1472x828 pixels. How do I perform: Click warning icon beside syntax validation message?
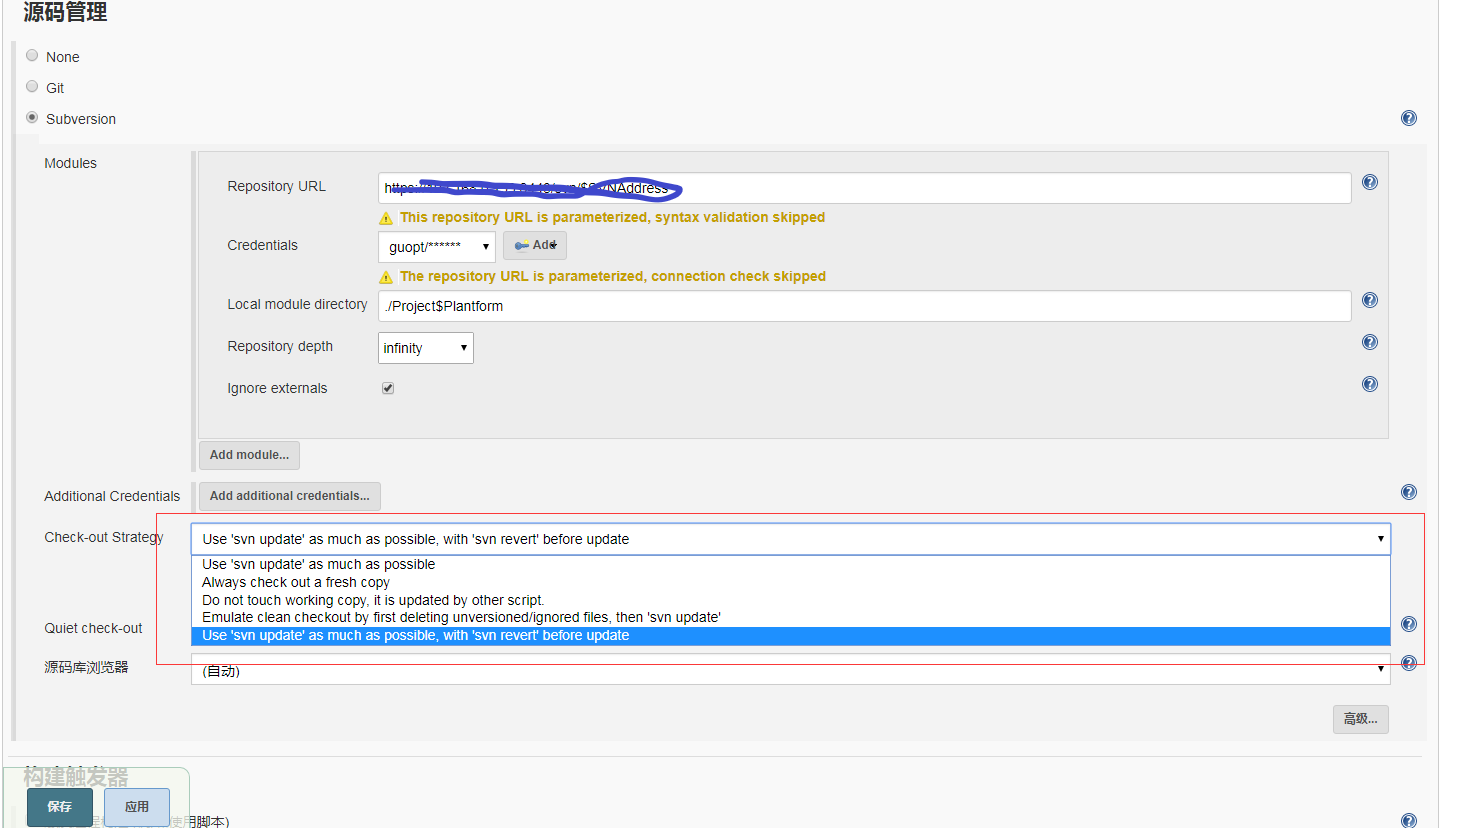(386, 218)
